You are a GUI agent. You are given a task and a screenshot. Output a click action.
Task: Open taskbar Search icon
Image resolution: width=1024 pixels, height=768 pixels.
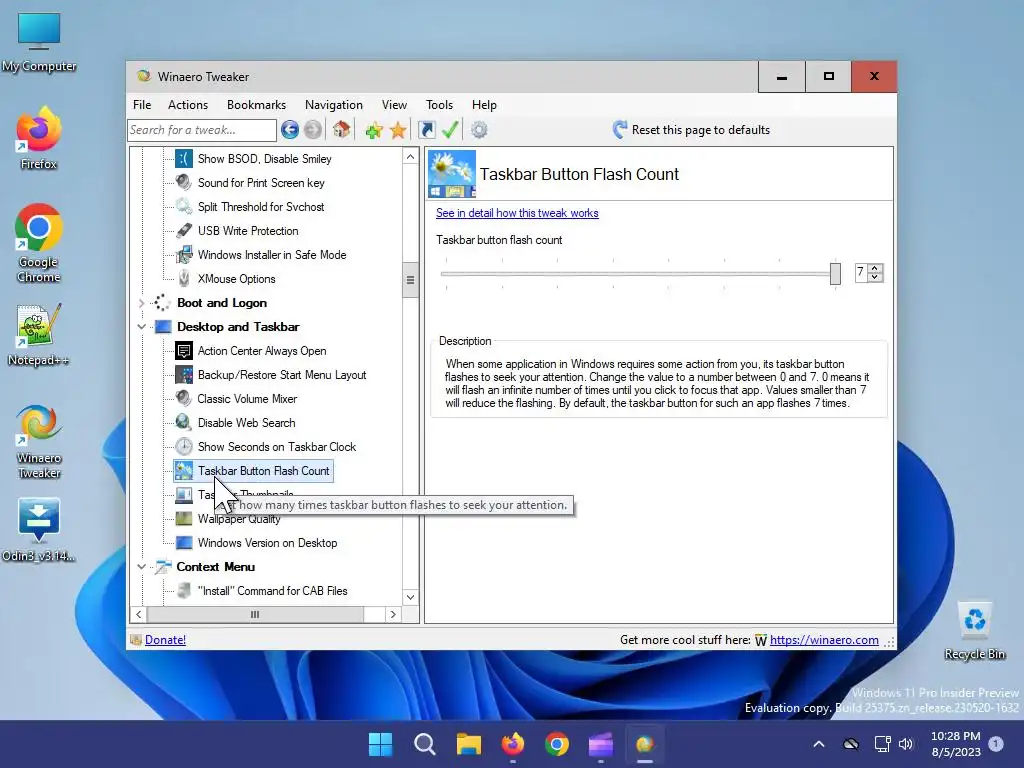424,744
